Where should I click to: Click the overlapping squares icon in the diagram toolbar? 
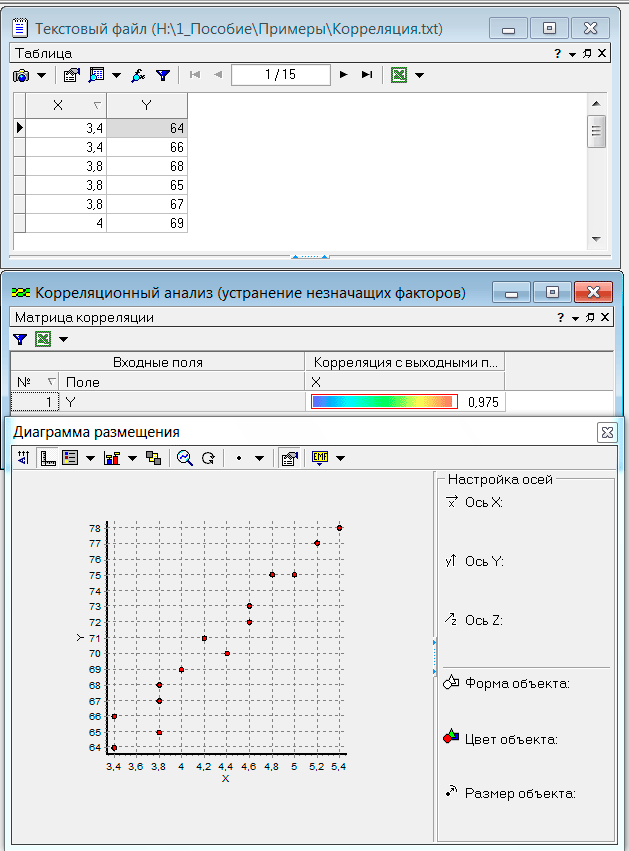click(154, 458)
